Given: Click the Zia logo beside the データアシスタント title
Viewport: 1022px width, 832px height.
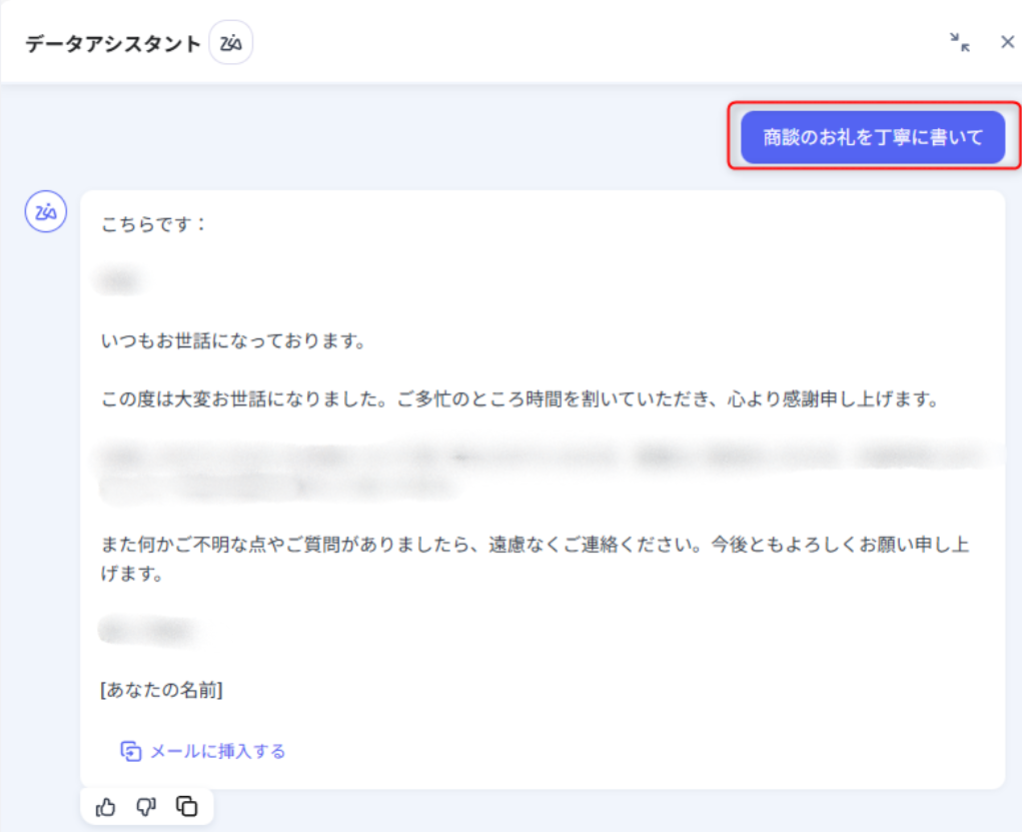Looking at the screenshot, I should [x=230, y=43].
